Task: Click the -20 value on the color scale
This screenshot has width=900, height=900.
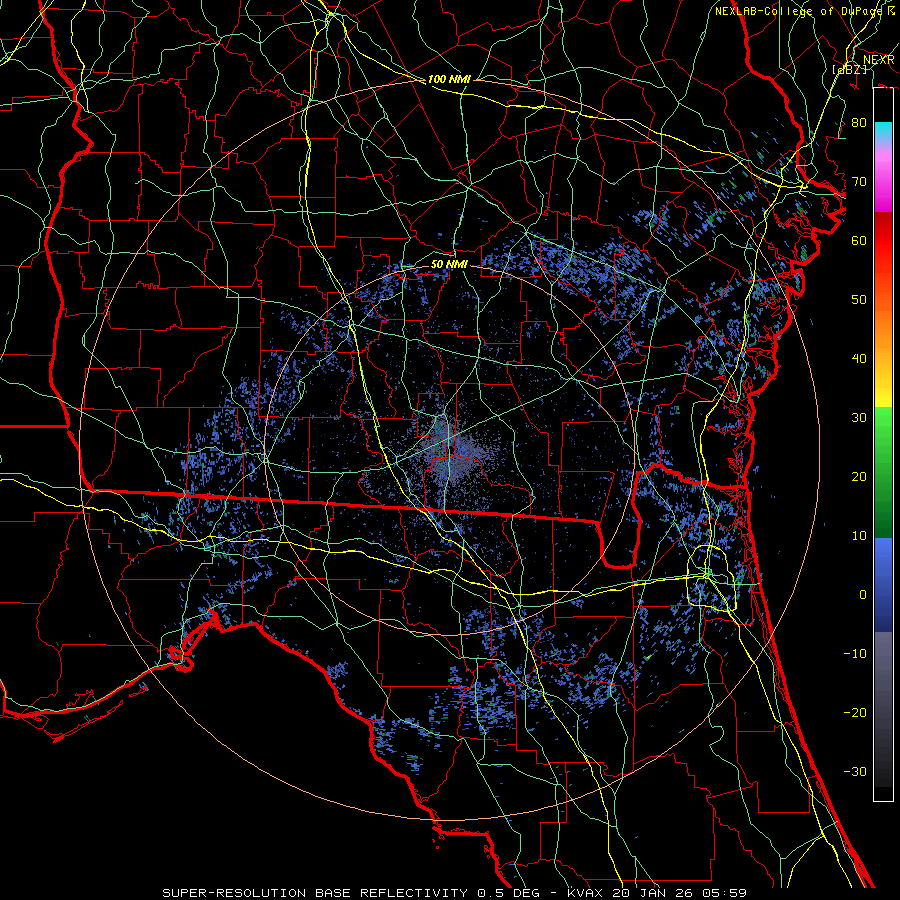Action: coord(855,712)
